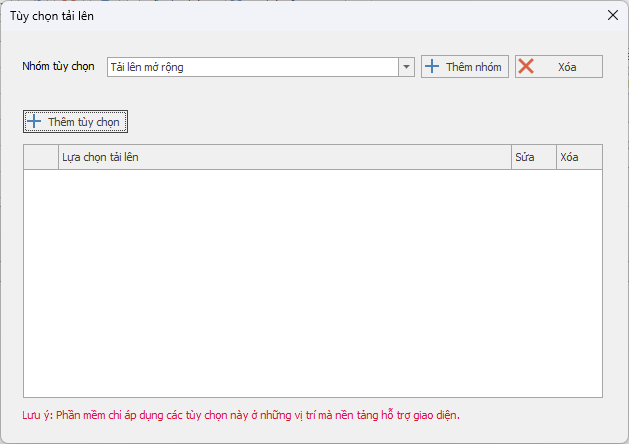Close the Tùy chọn tải lên dialog
Viewport: 629px width, 444px height.
coord(613,15)
